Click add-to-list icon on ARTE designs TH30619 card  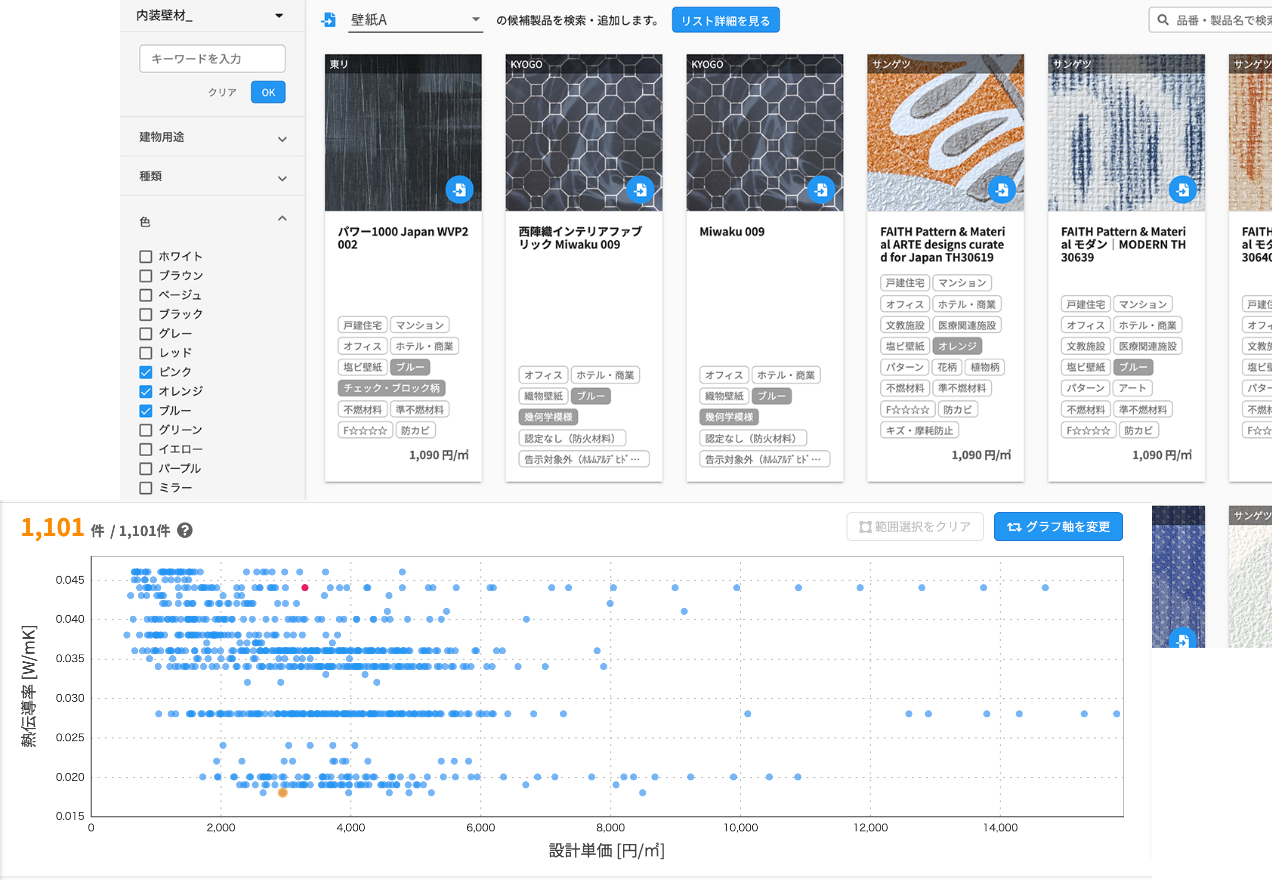click(x=1002, y=189)
